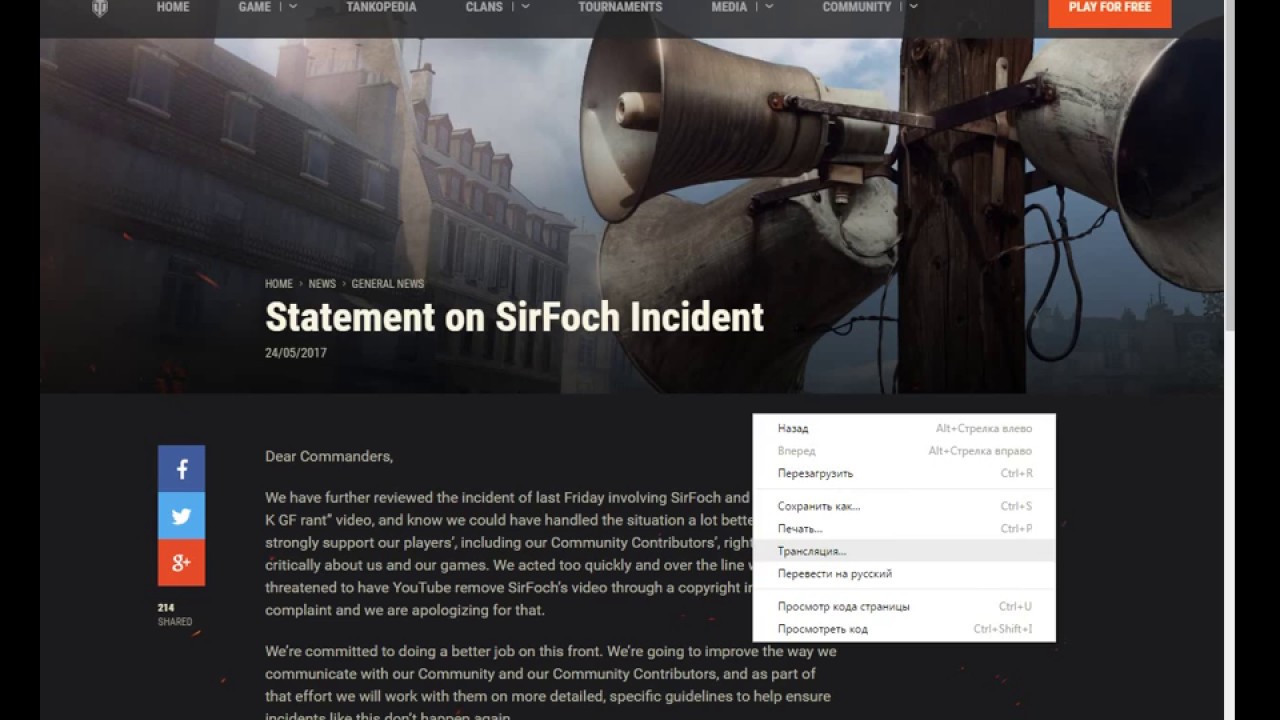Open the CLANS navigation menu
The width and height of the screenshot is (1280, 720).
484,7
